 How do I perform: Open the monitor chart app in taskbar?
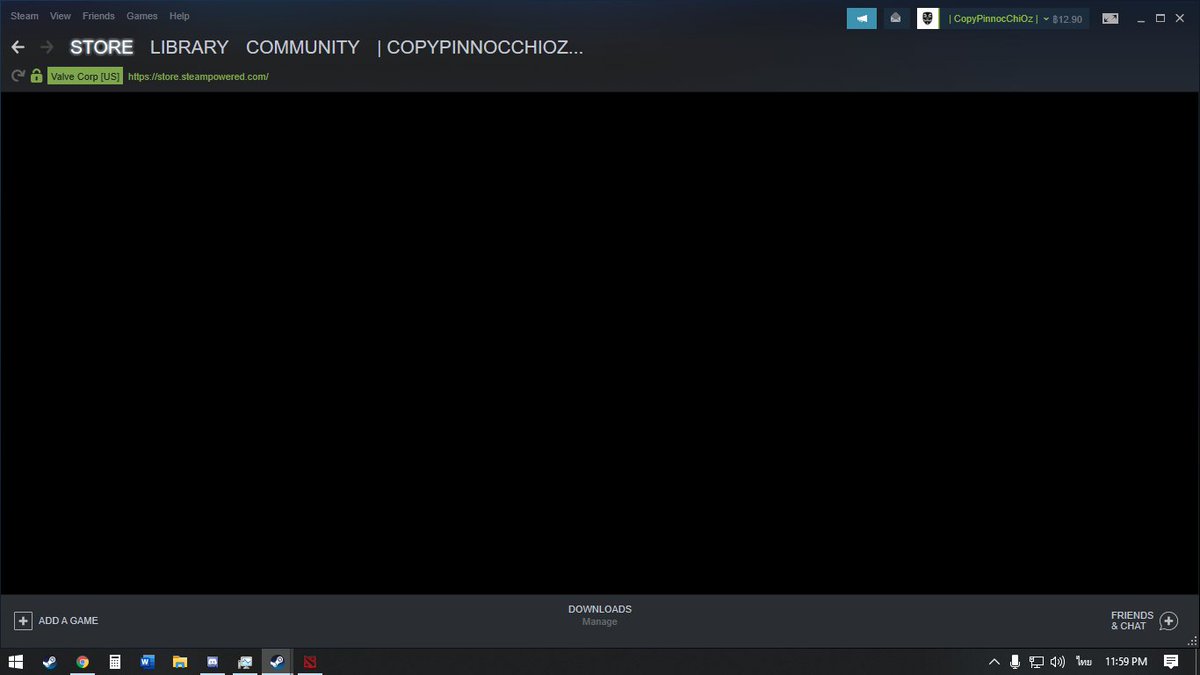pos(245,661)
